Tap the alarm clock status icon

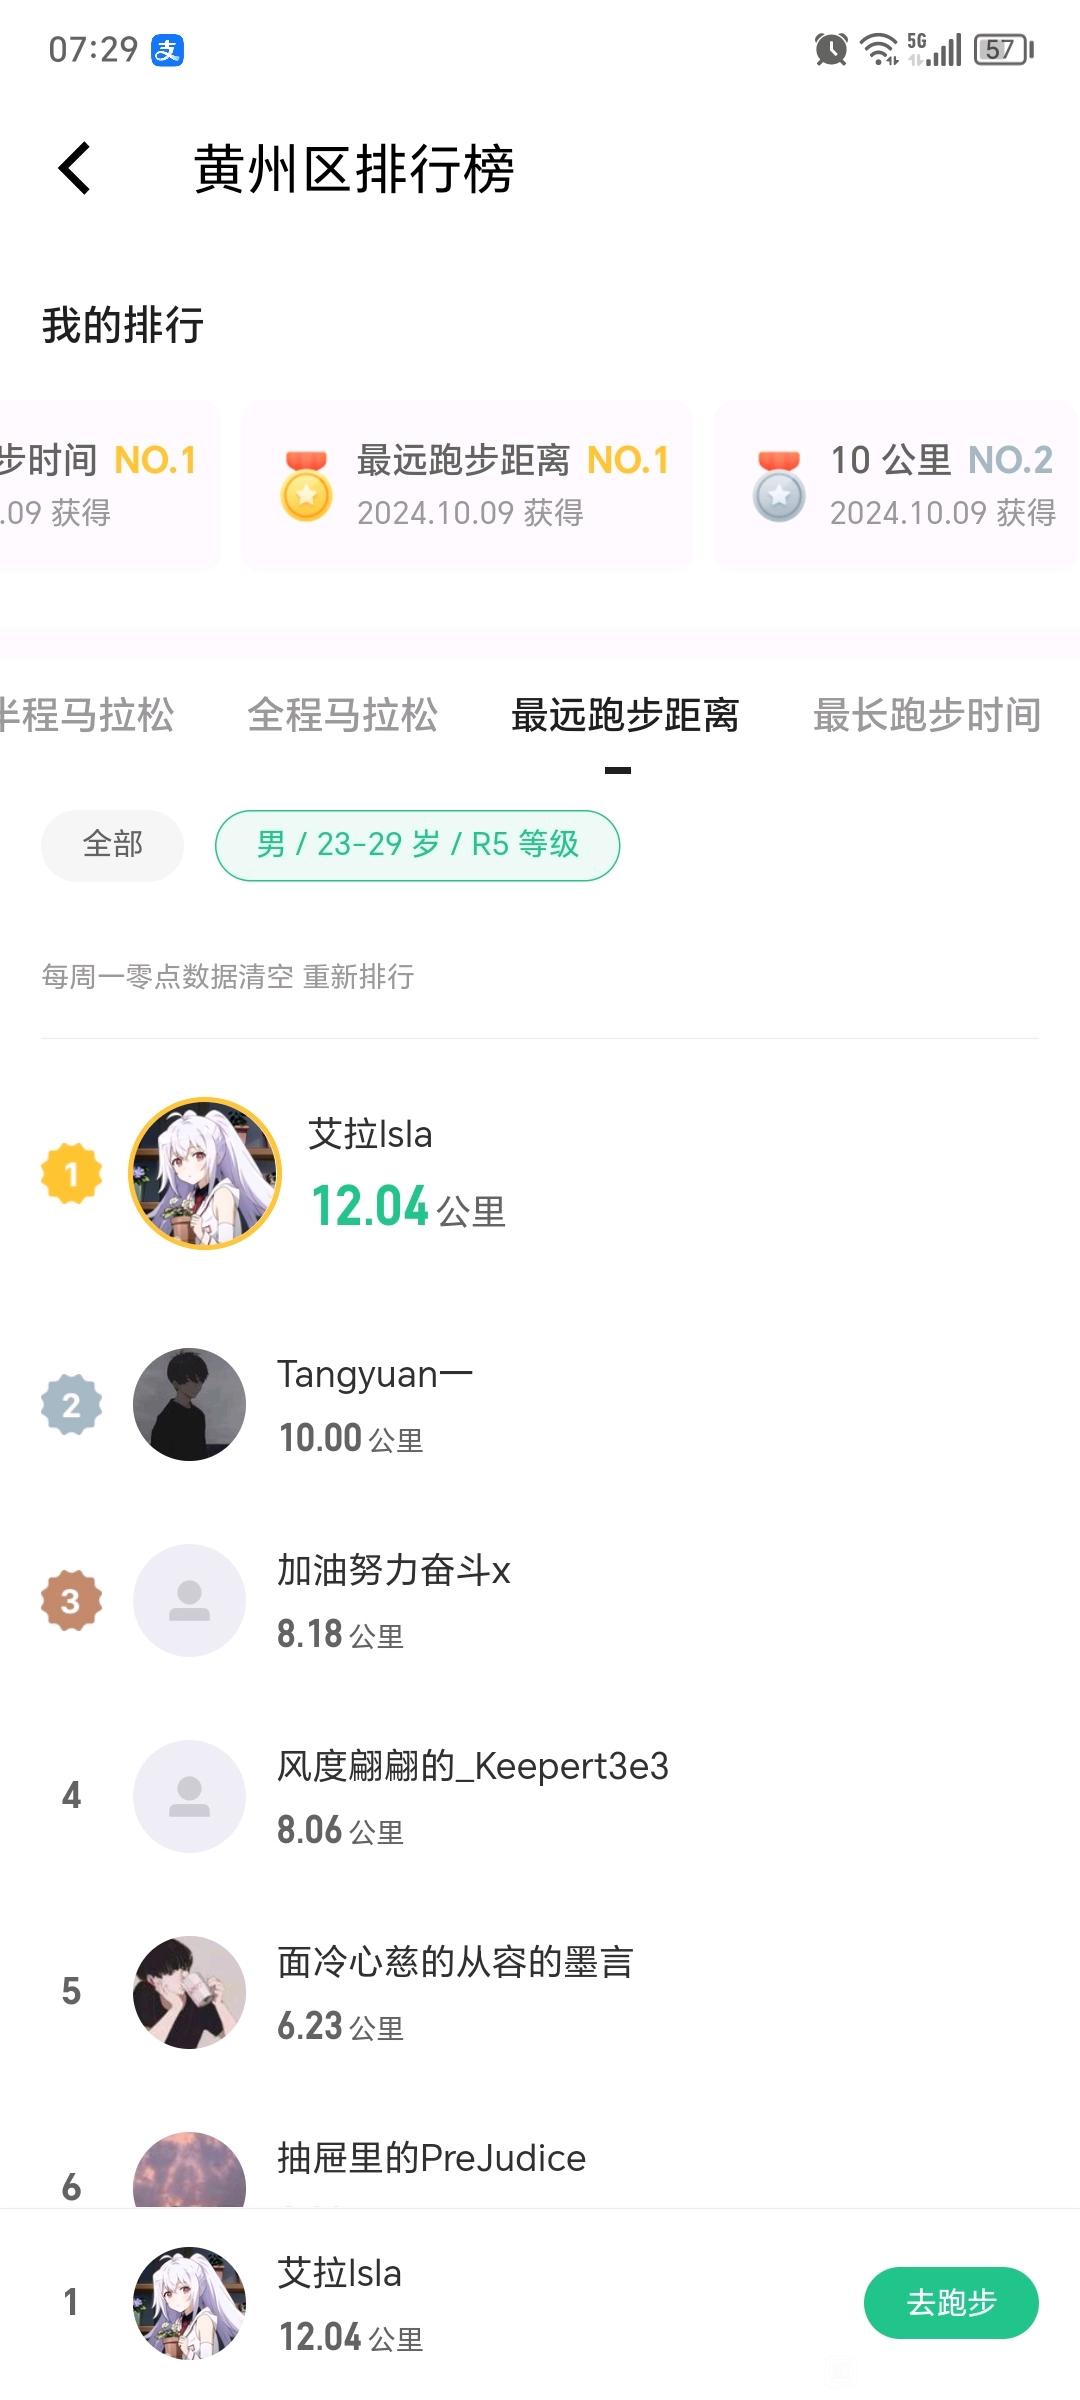tap(831, 49)
